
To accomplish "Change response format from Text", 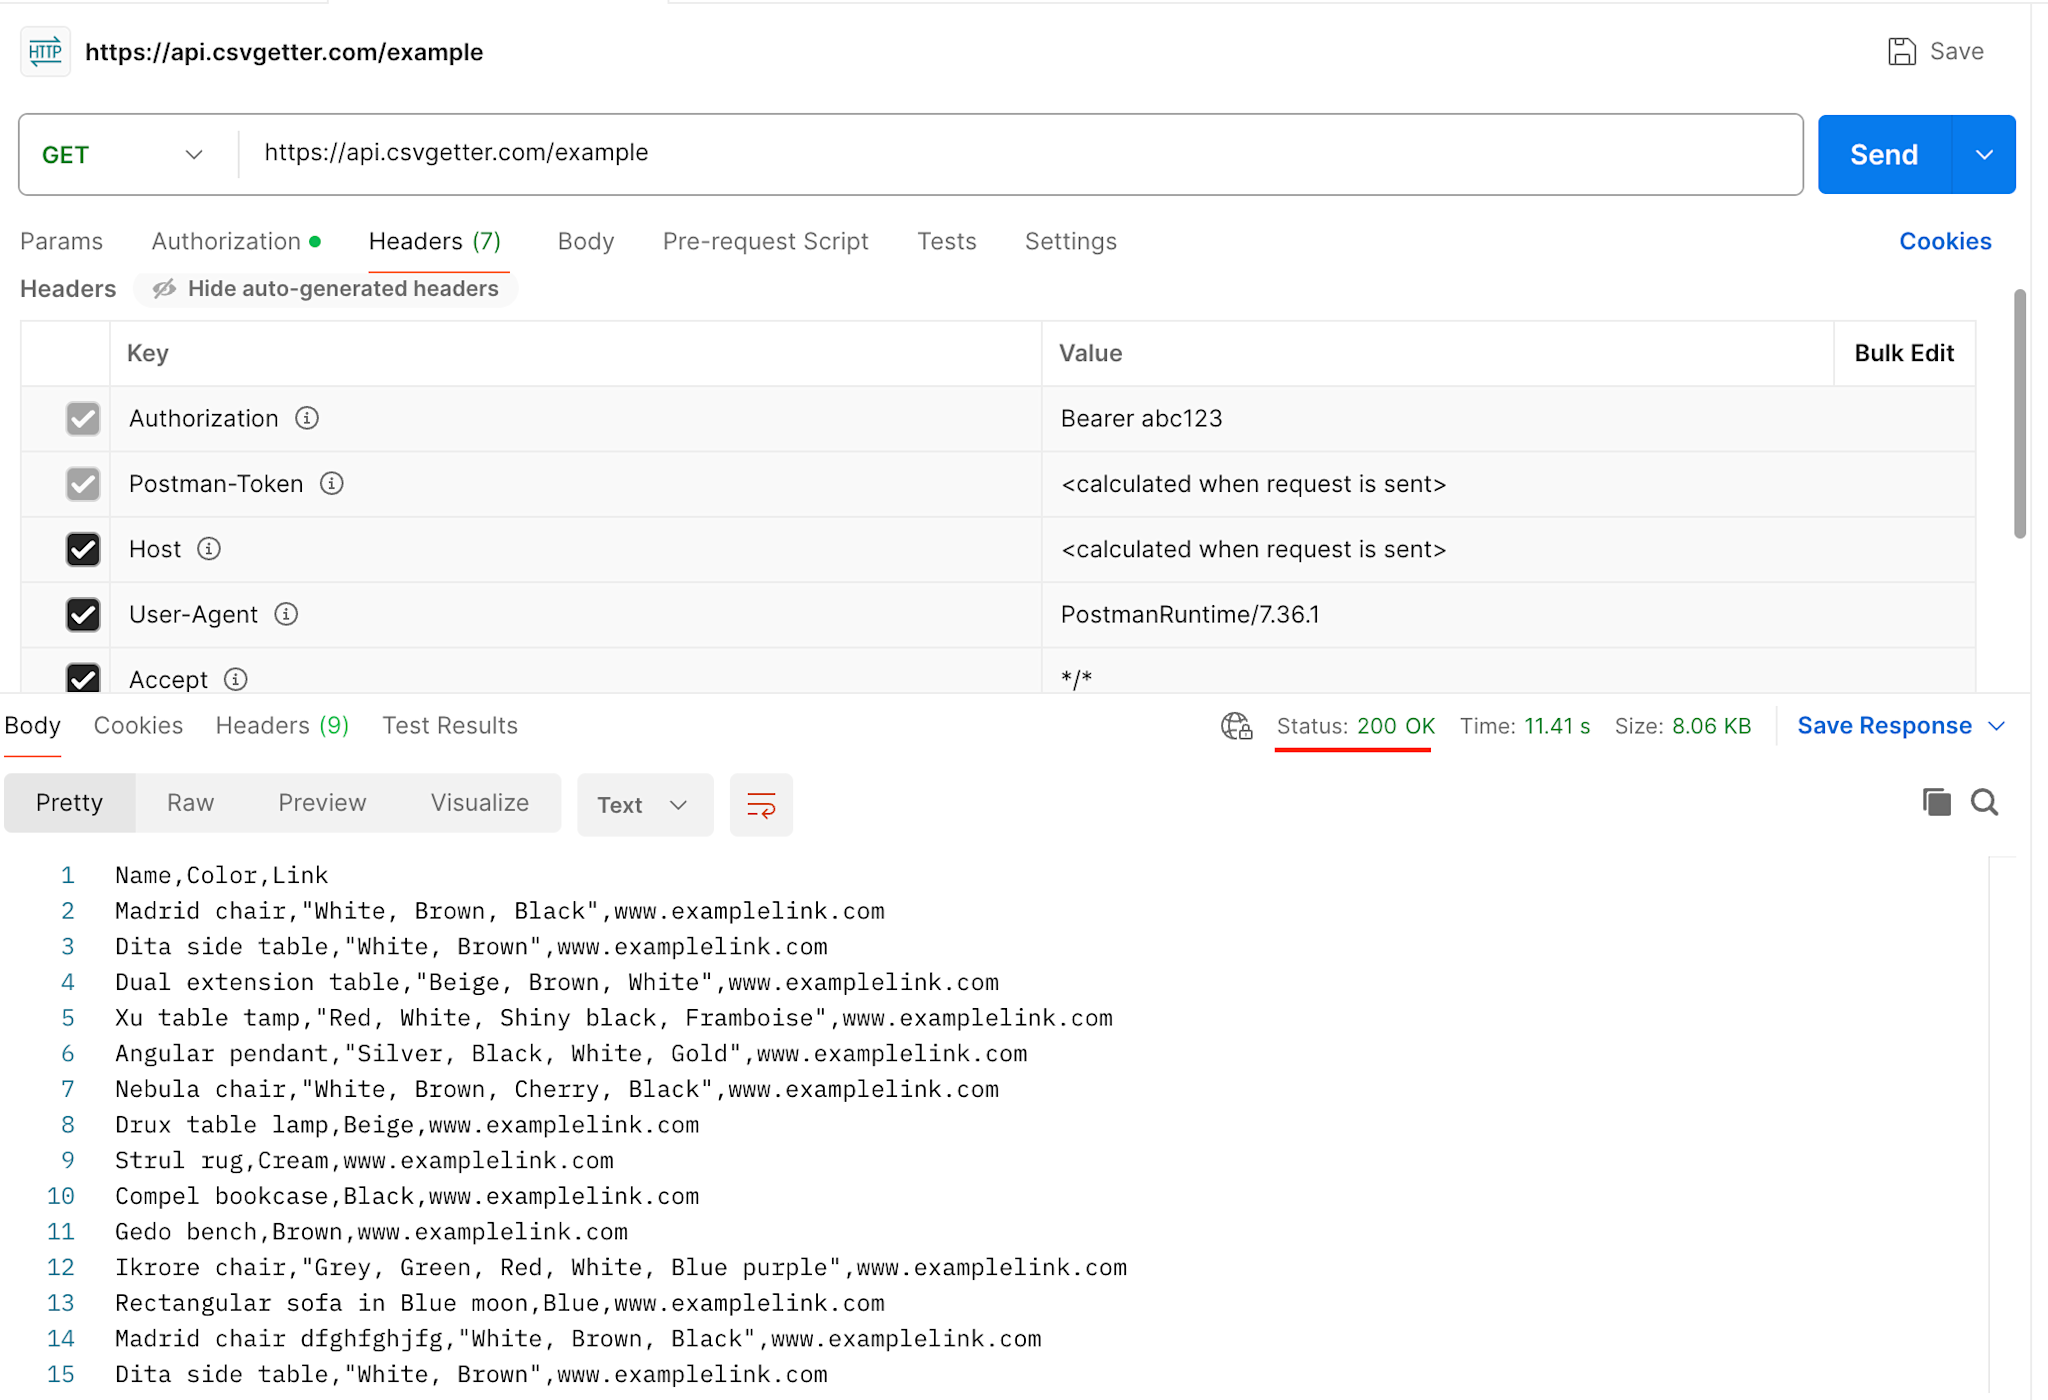I will pos(644,804).
